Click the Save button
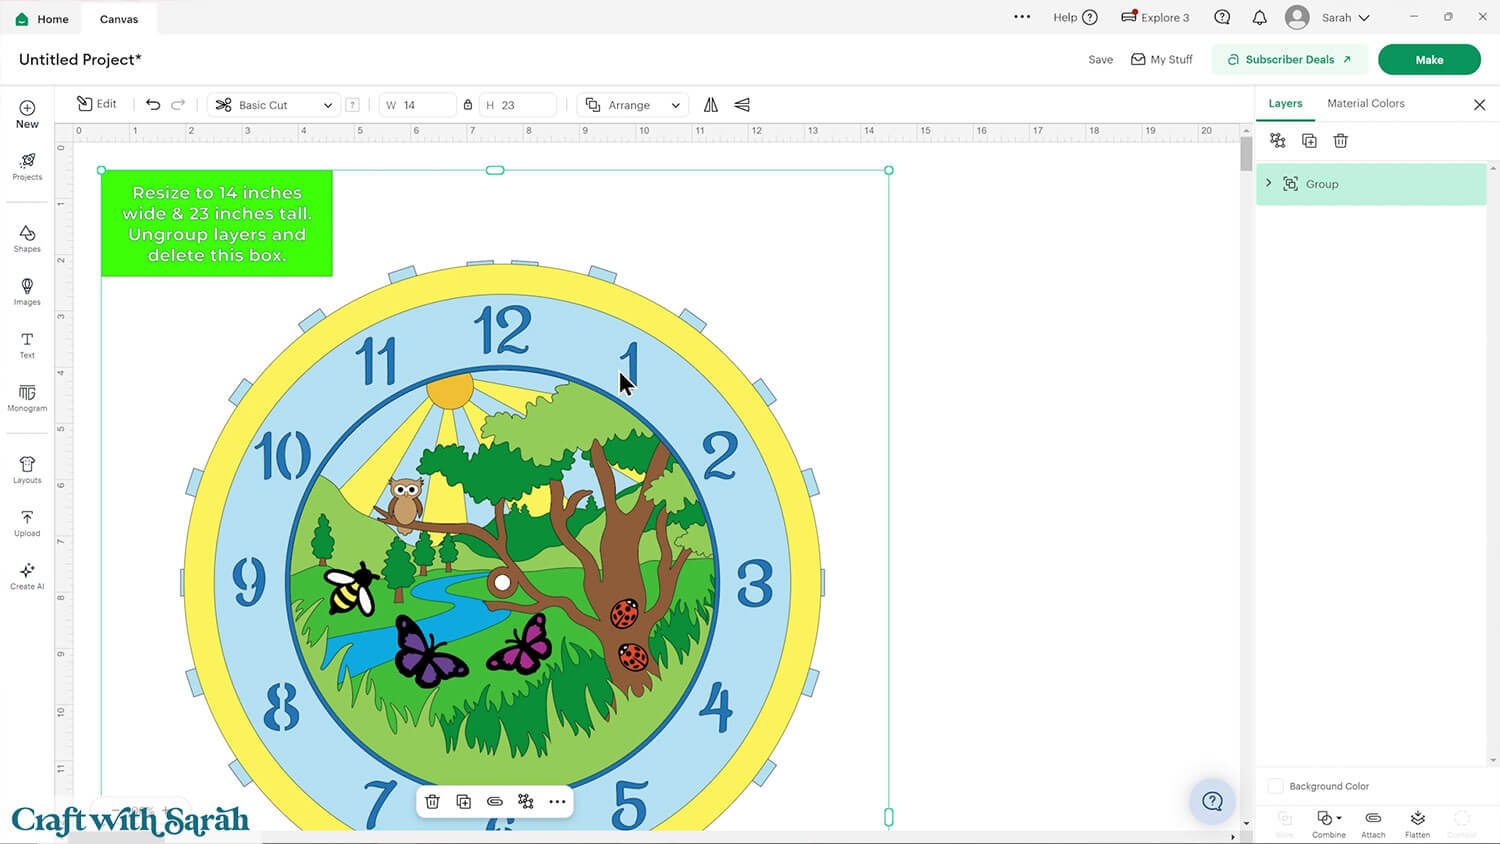 pos(1100,60)
